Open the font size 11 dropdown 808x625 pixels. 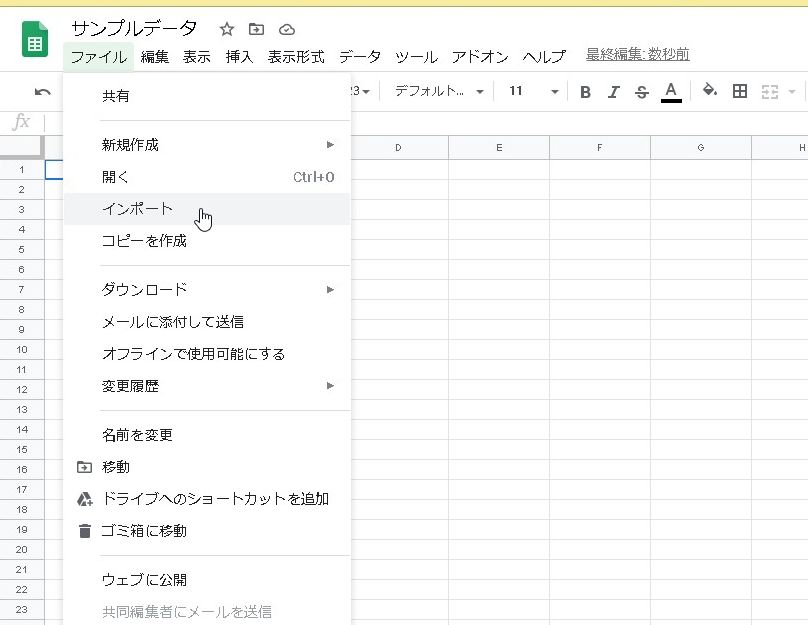pyautogui.click(x=532, y=92)
